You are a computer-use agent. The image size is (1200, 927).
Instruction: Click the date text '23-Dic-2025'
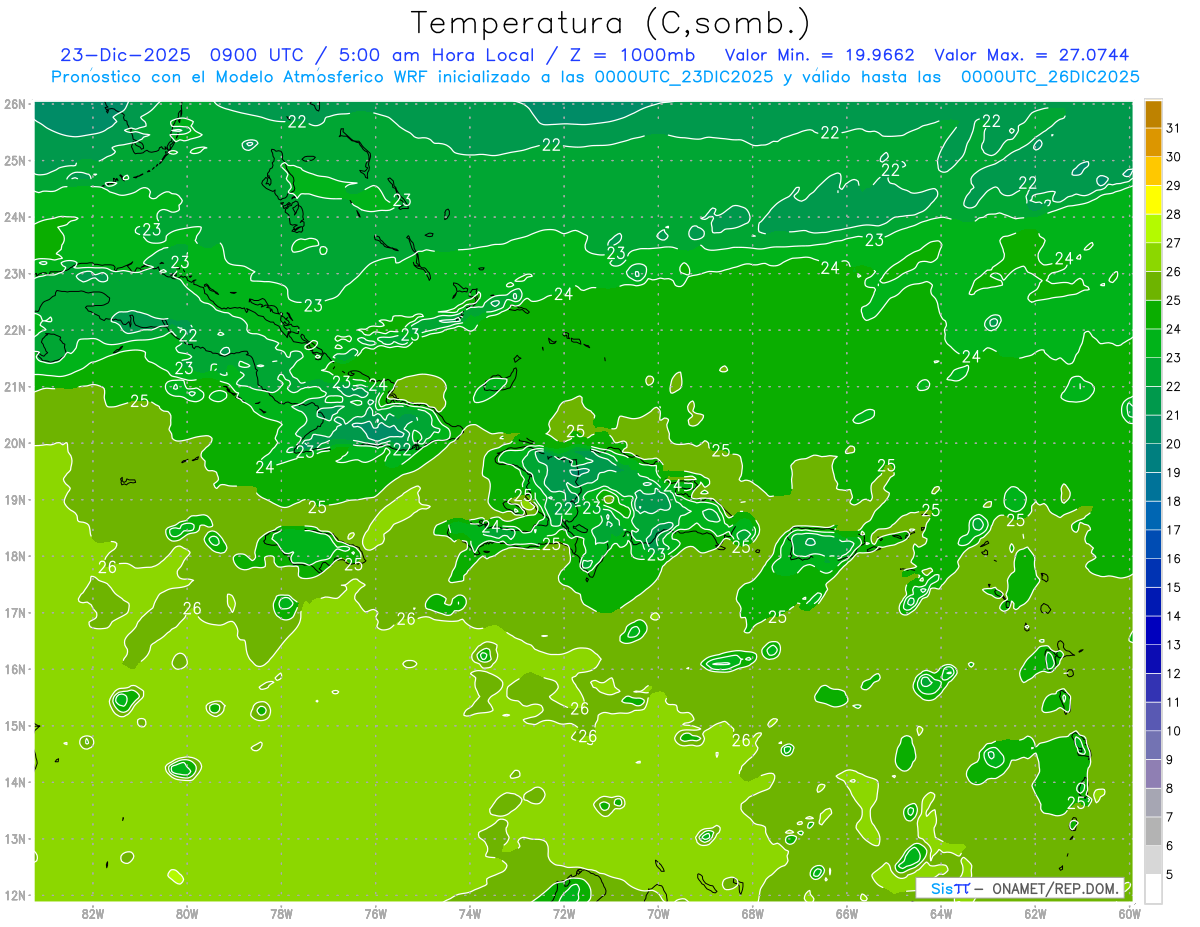tap(128, 54)
